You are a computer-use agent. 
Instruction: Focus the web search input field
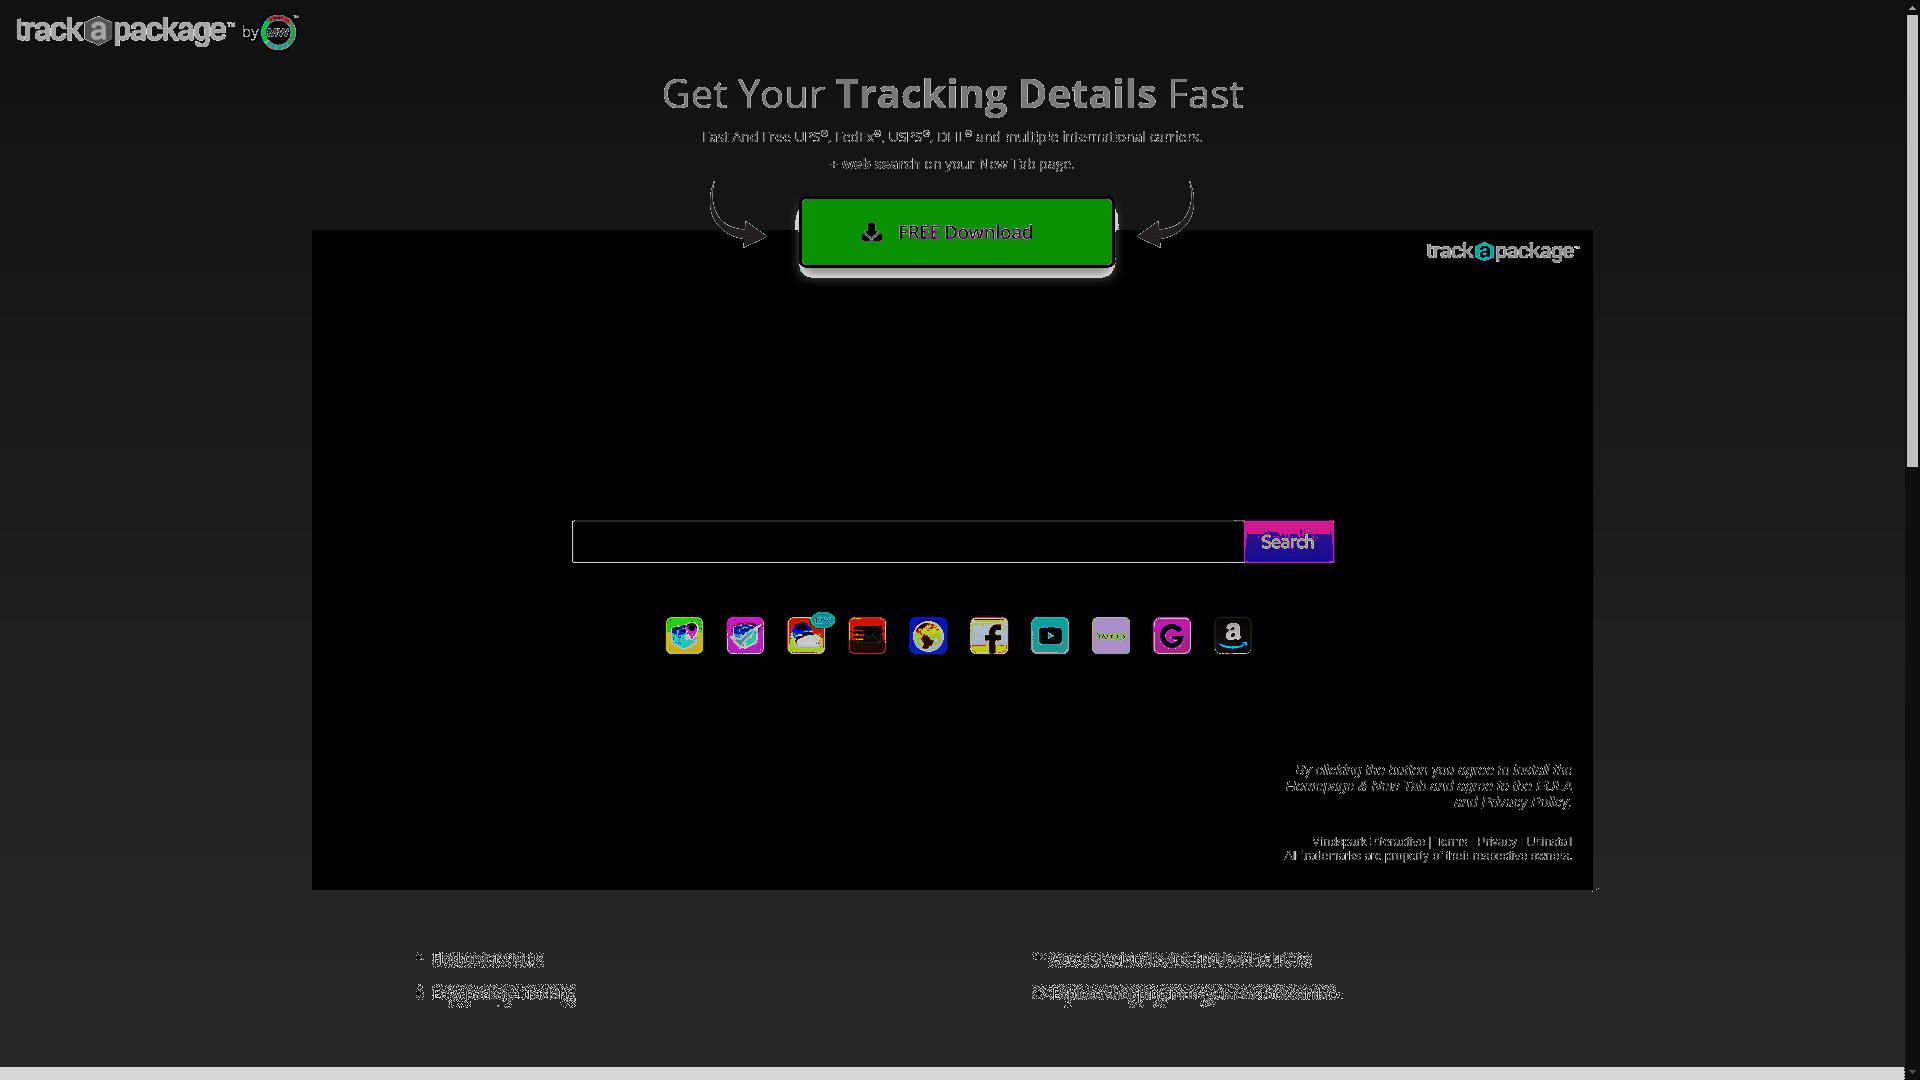[908, 541]
